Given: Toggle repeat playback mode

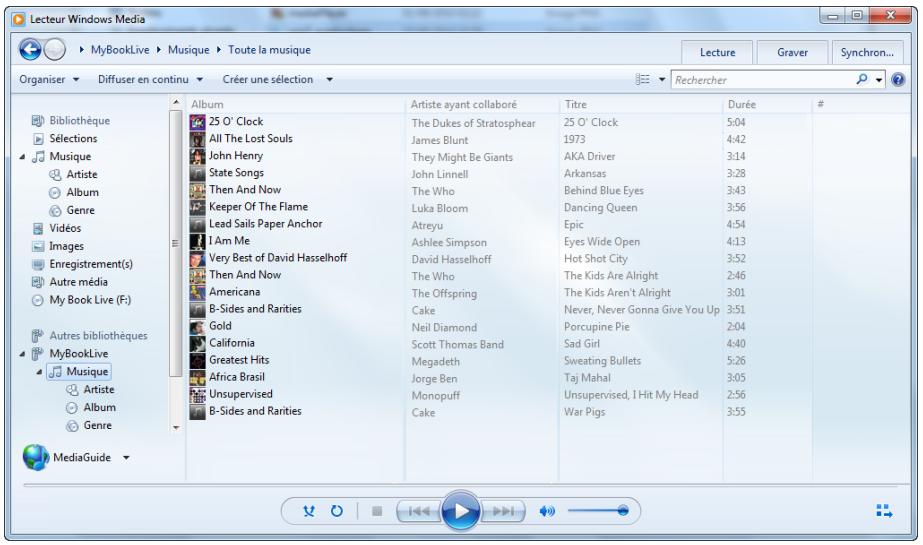Looking at the screenshot, I should click(x=337, y=511).
